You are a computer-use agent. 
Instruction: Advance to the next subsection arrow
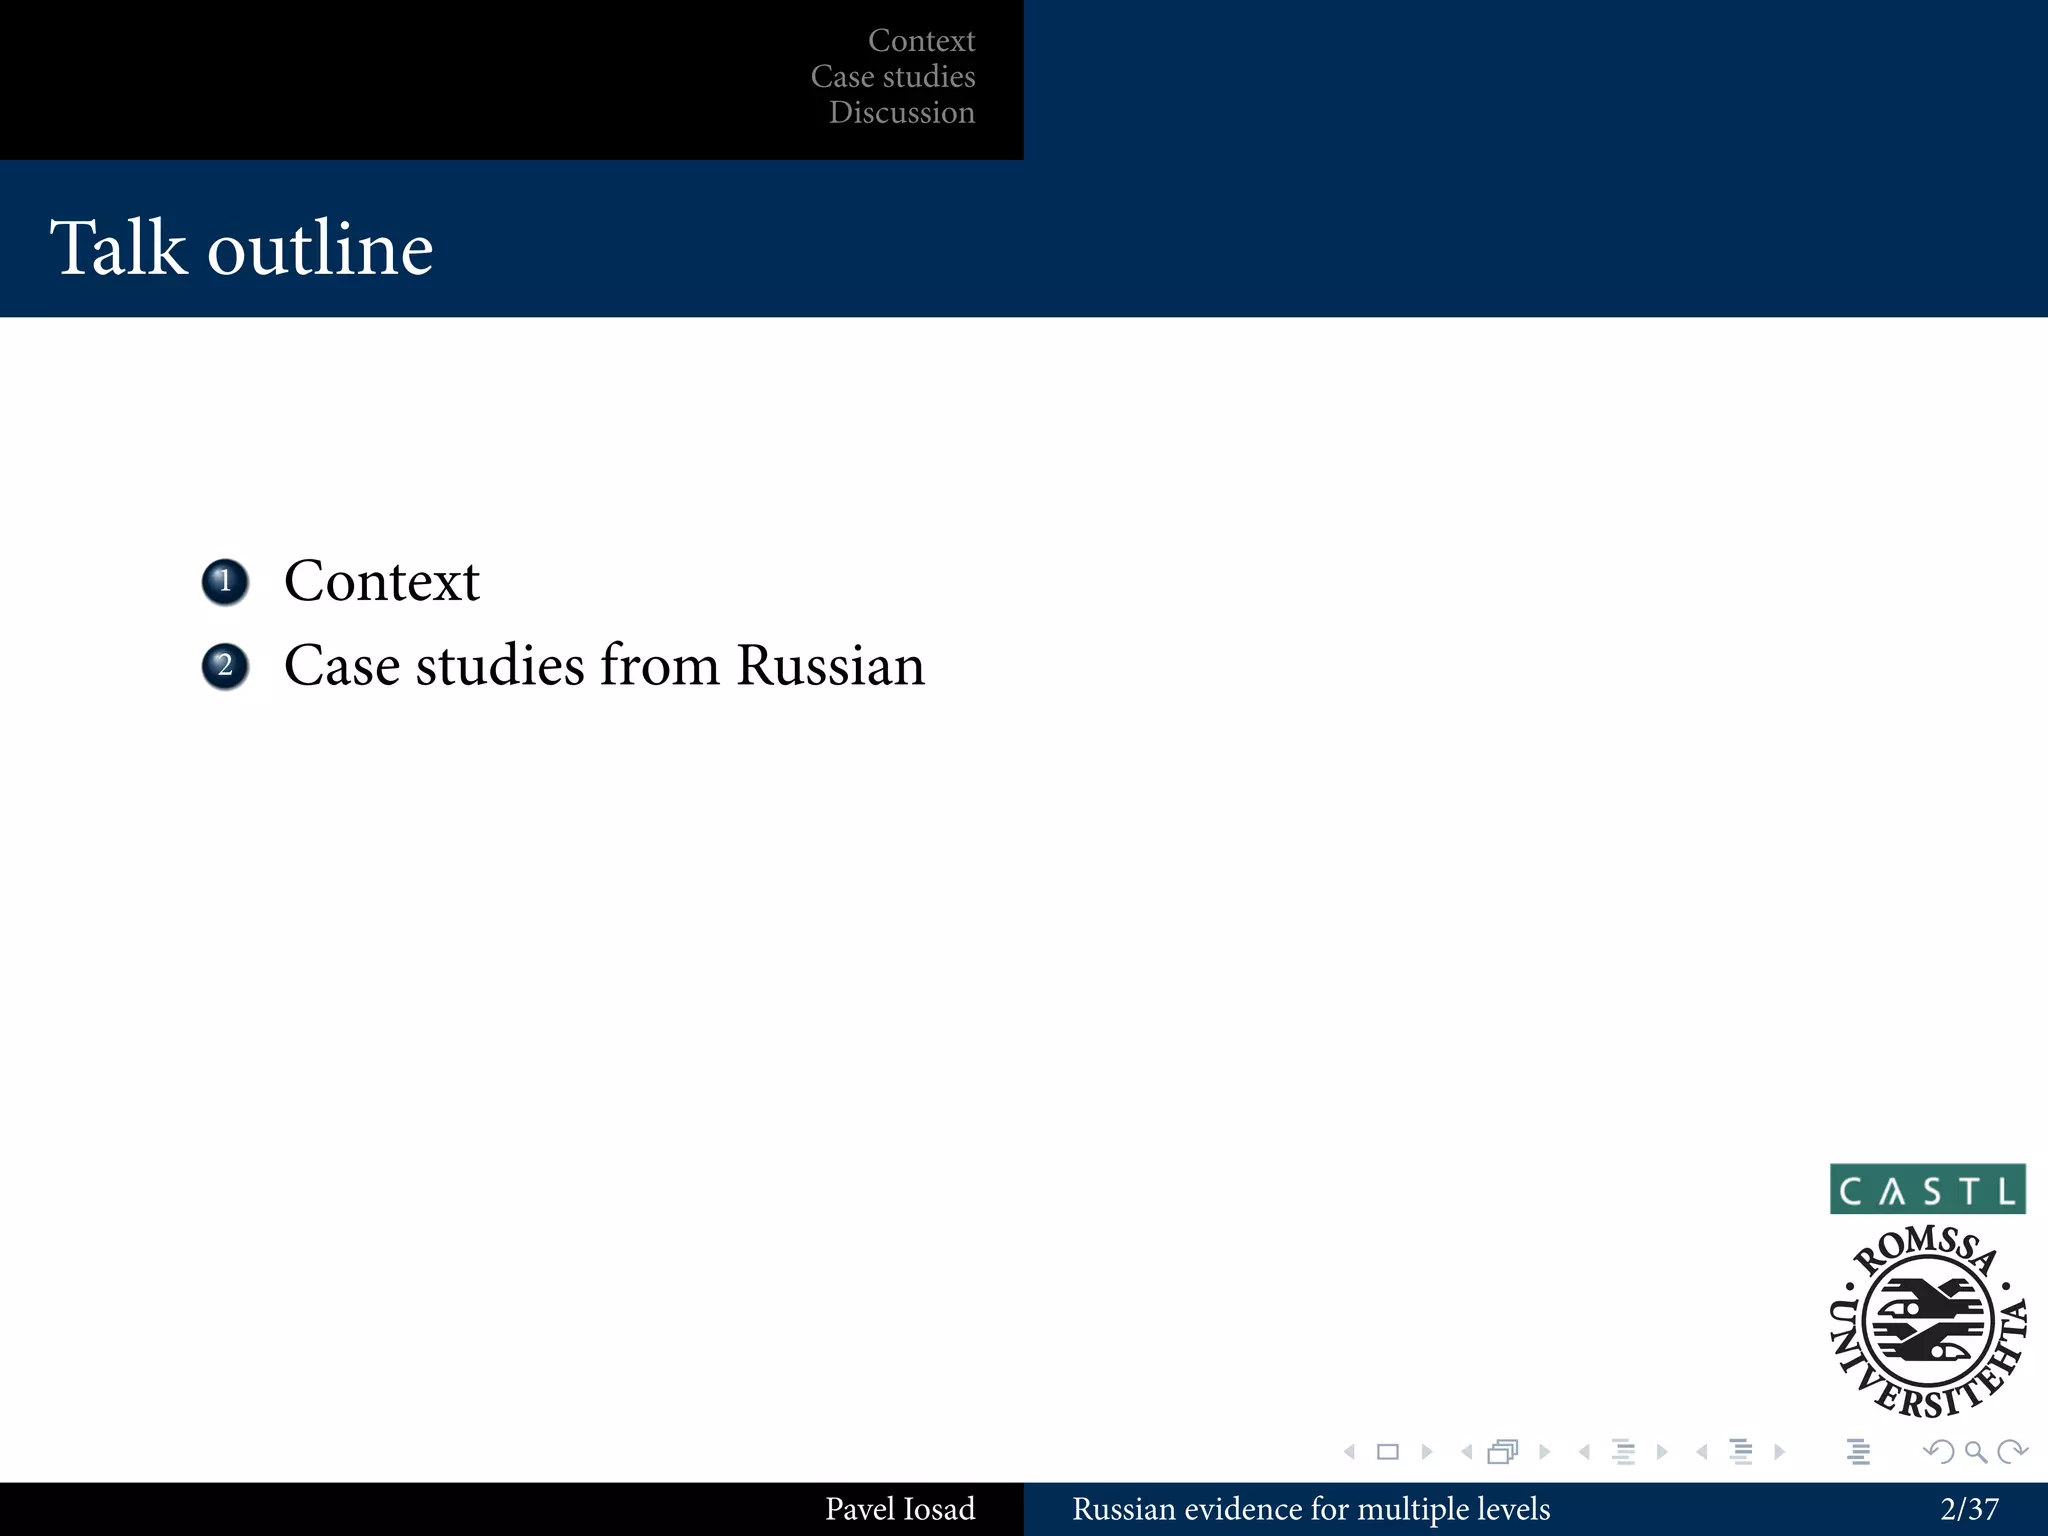coord(1662,1452)
